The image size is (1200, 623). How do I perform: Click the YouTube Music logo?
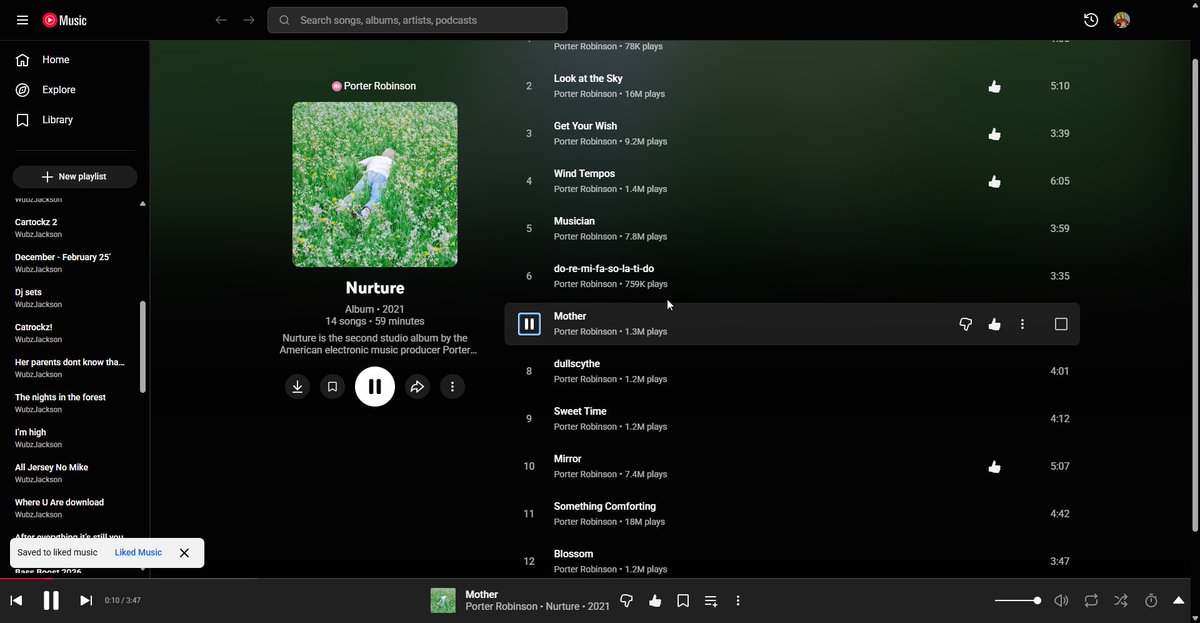(x=64, y=20)
